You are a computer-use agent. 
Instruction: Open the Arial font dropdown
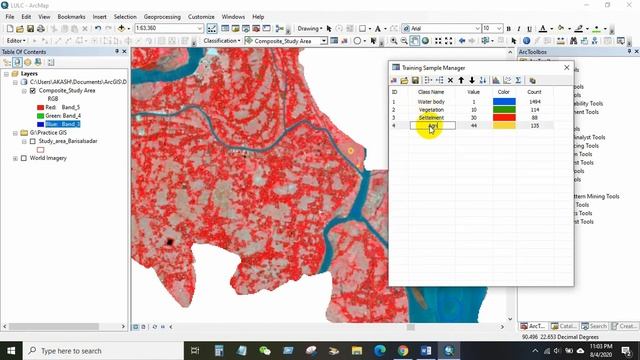pos(477,28)
